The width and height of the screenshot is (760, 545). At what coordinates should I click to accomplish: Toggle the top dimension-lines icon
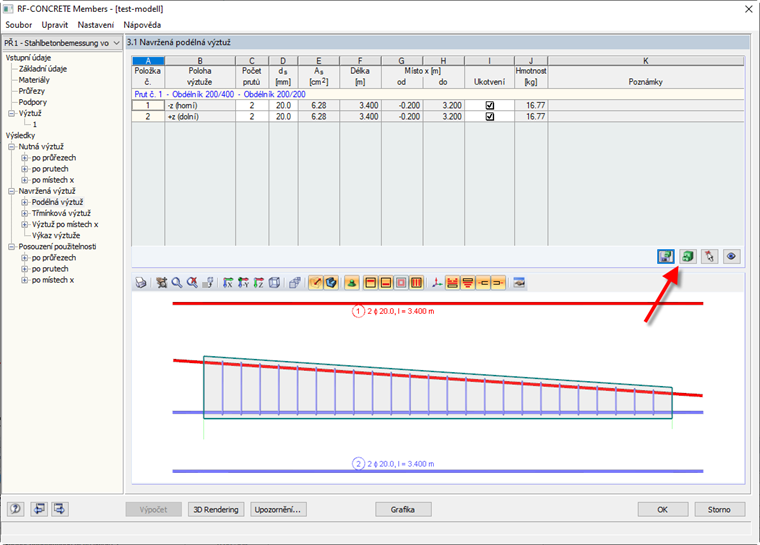point(452,283)
